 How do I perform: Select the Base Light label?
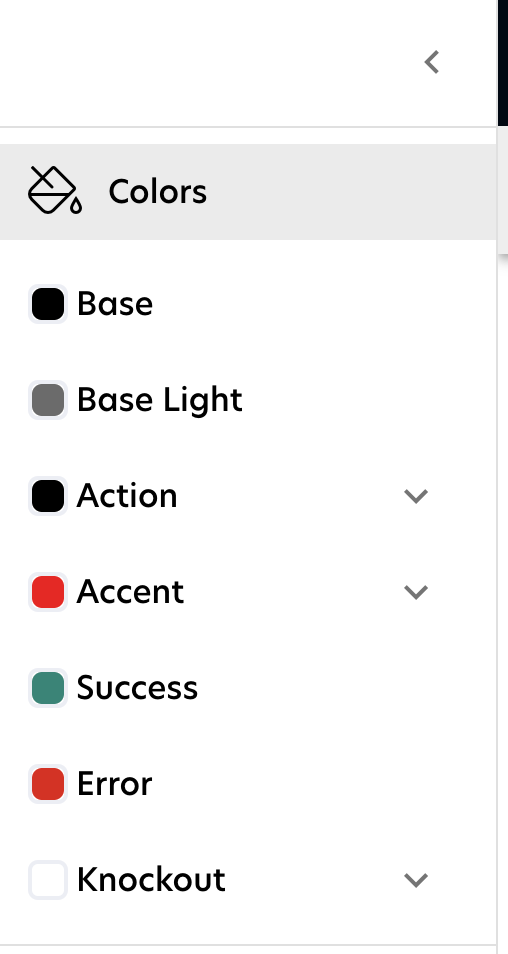tap(159, 400)
